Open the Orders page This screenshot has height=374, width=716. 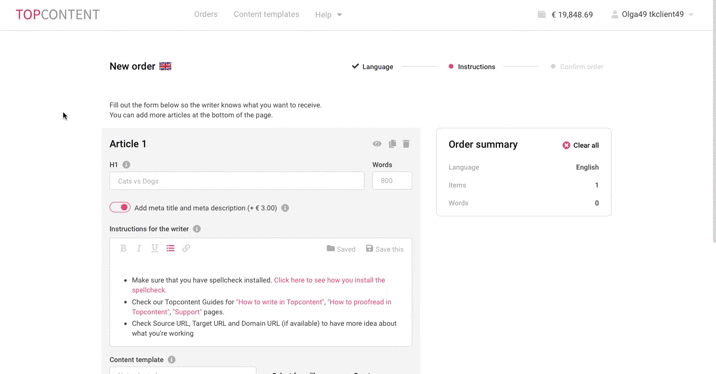[205, 14]
